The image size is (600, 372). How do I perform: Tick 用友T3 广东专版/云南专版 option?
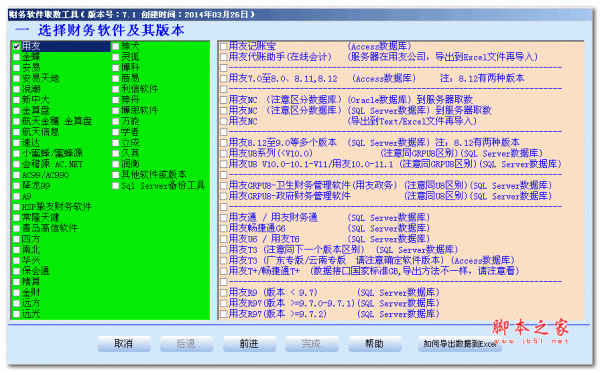(x=224, y=261)
